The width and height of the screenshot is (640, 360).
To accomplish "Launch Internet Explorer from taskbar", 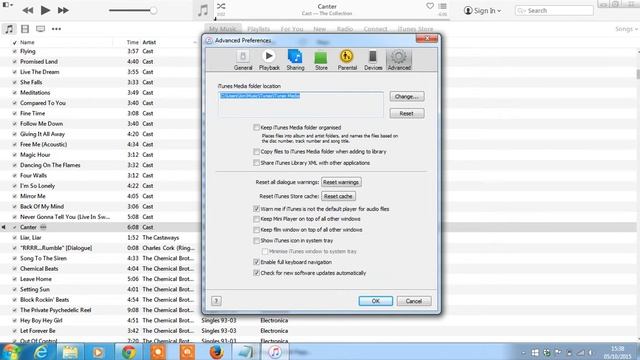I will 41,352.
